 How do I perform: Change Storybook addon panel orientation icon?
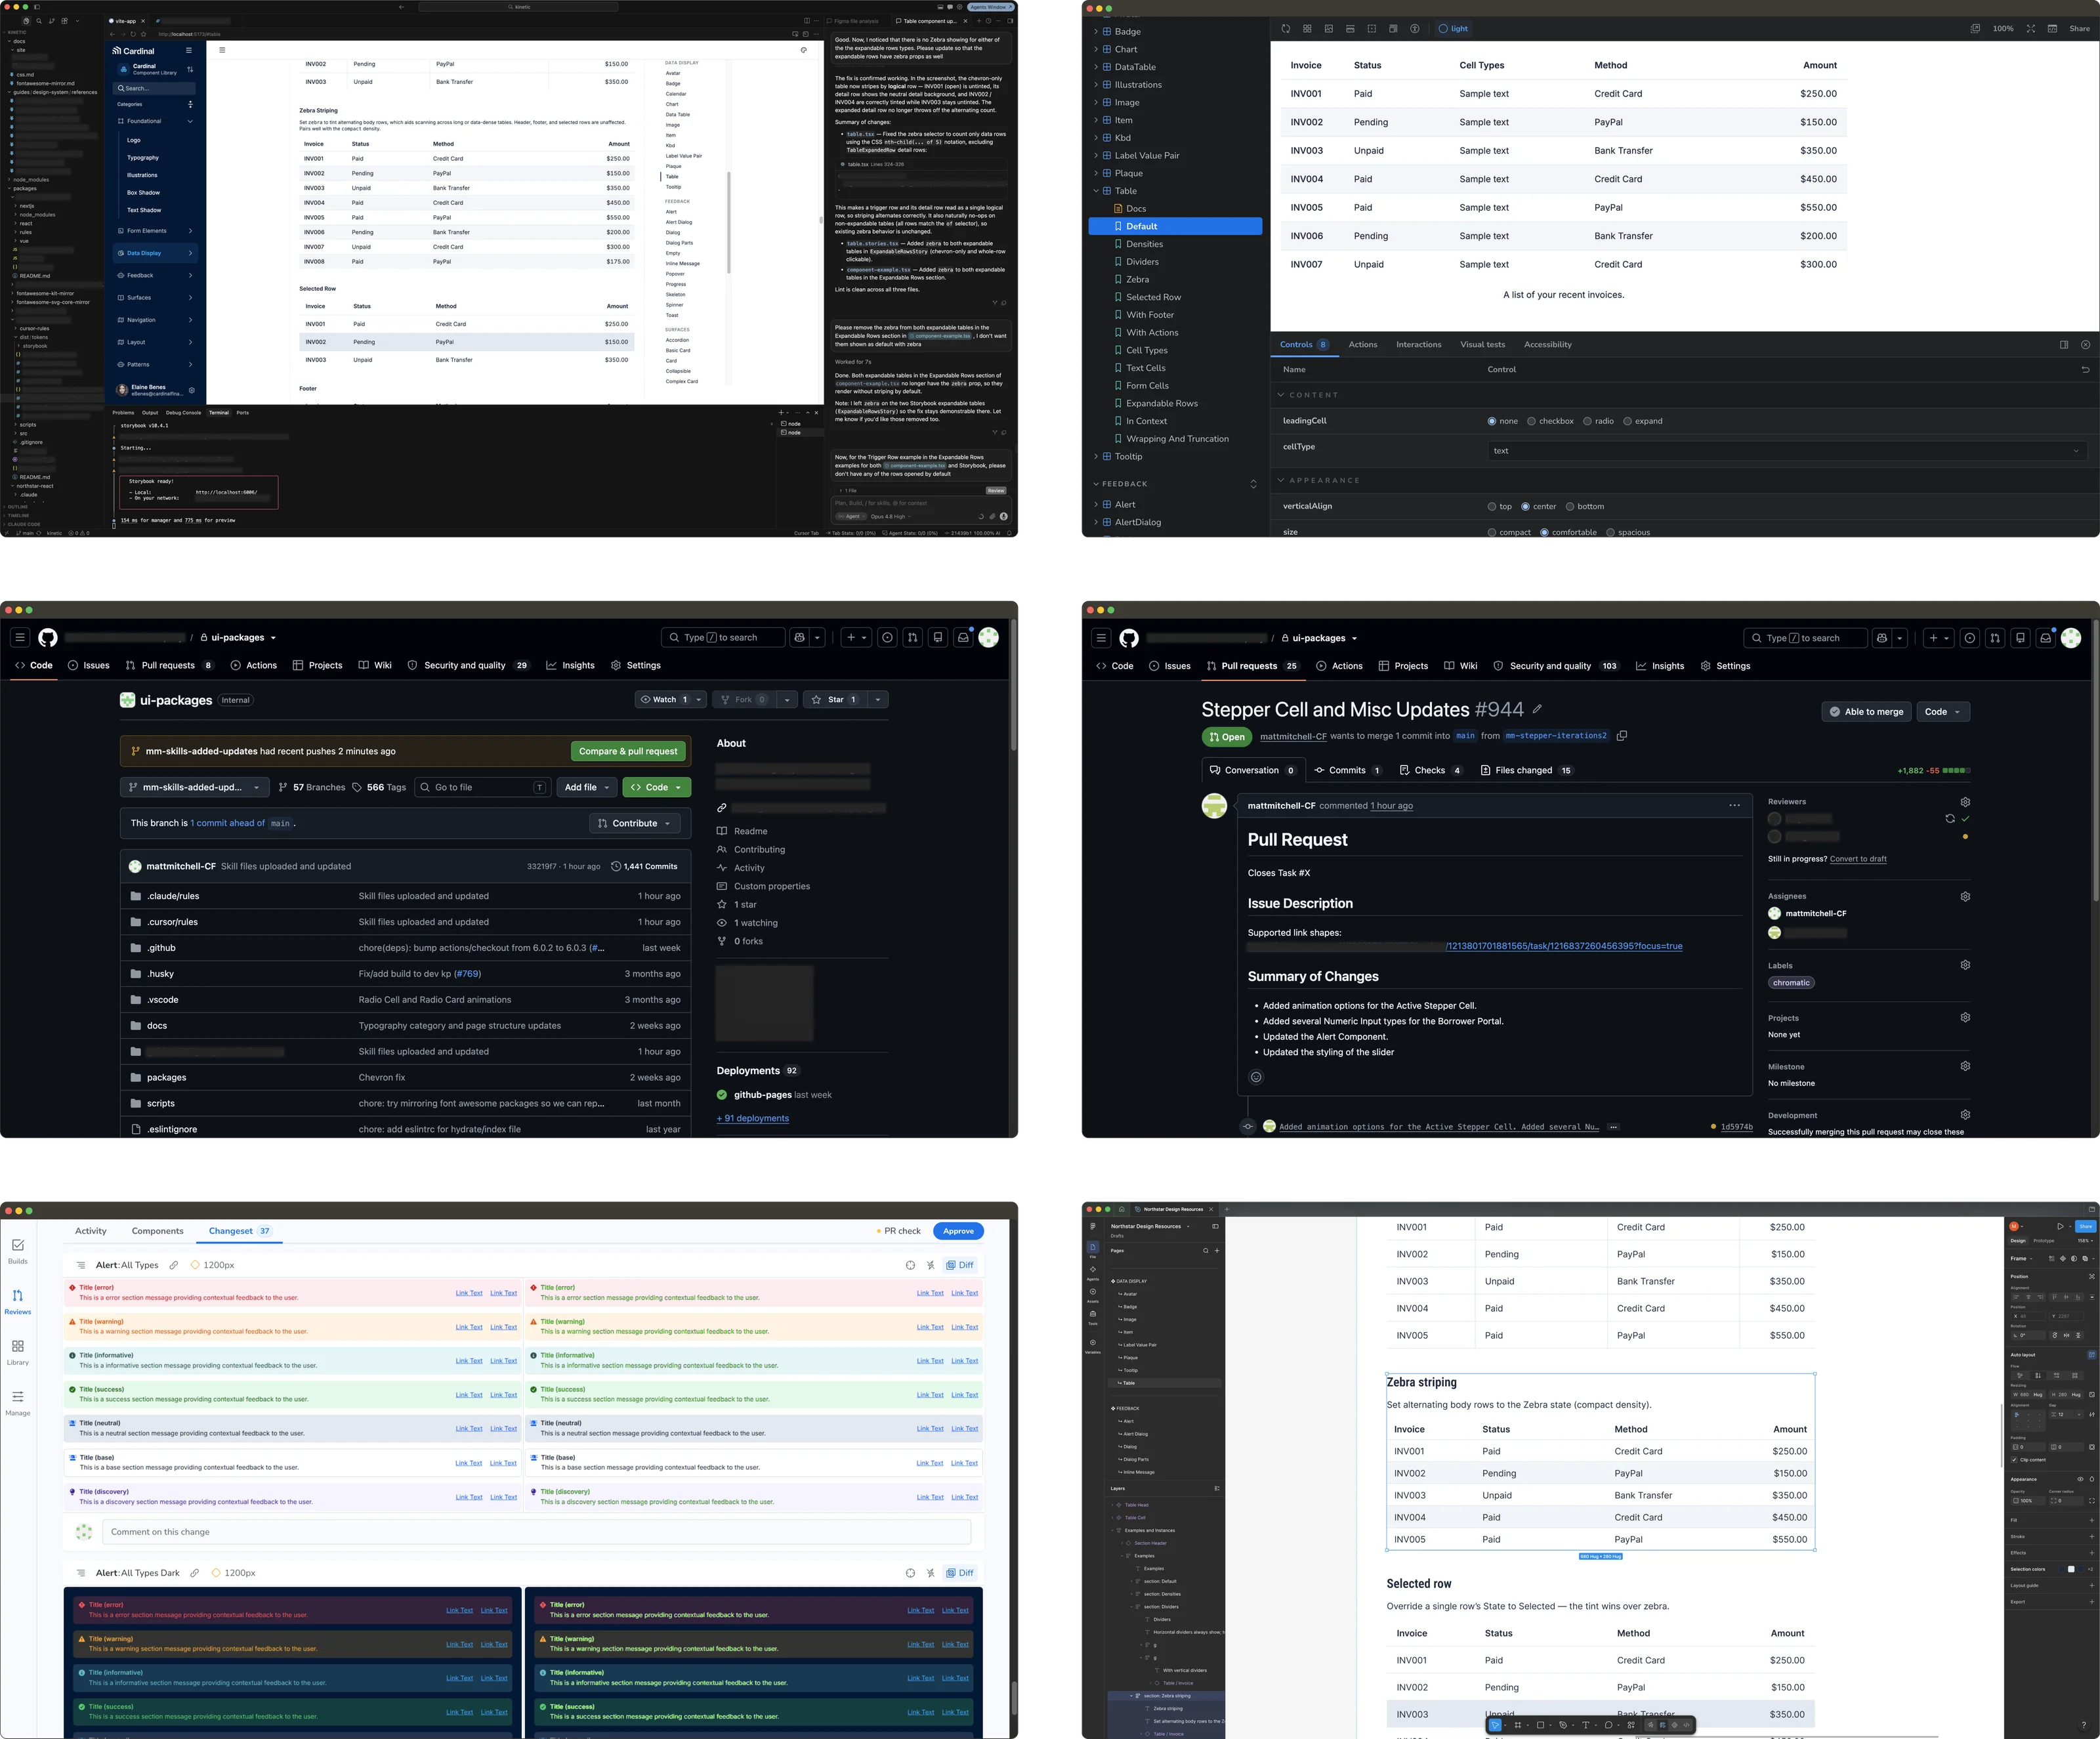click(x=2064, y=345)
